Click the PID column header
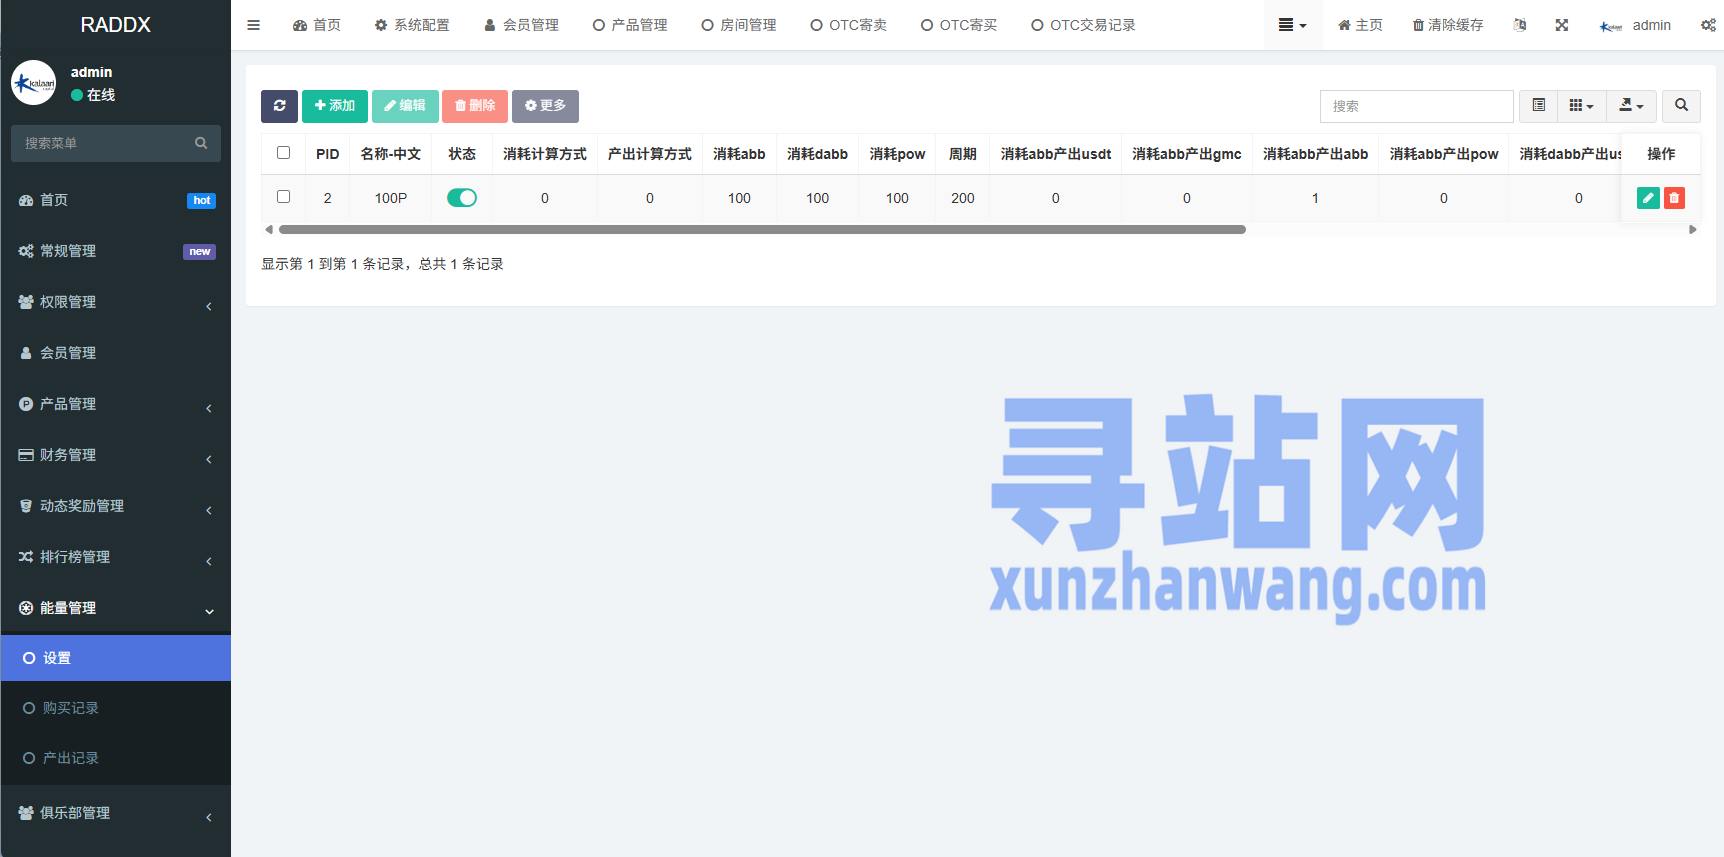 (327, 154)
